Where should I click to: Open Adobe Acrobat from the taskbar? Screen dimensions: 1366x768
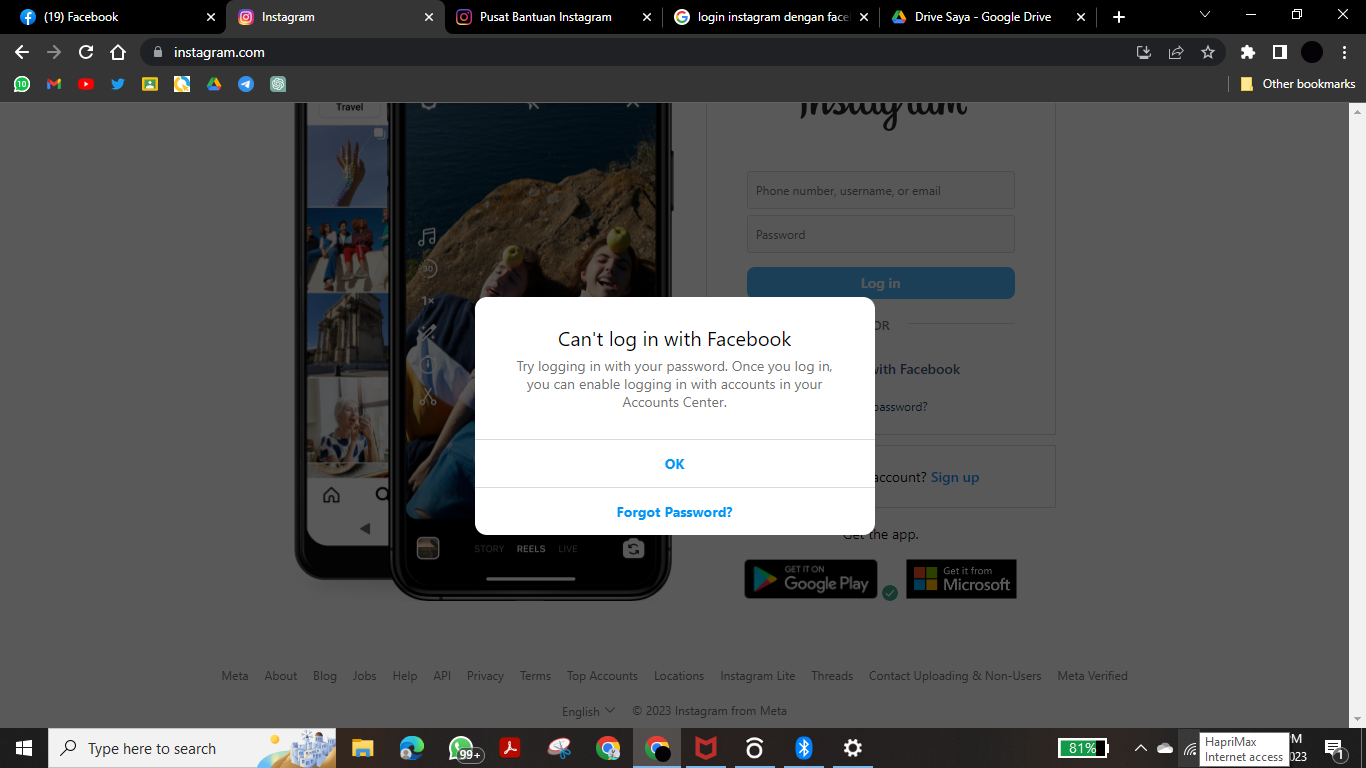510,748
